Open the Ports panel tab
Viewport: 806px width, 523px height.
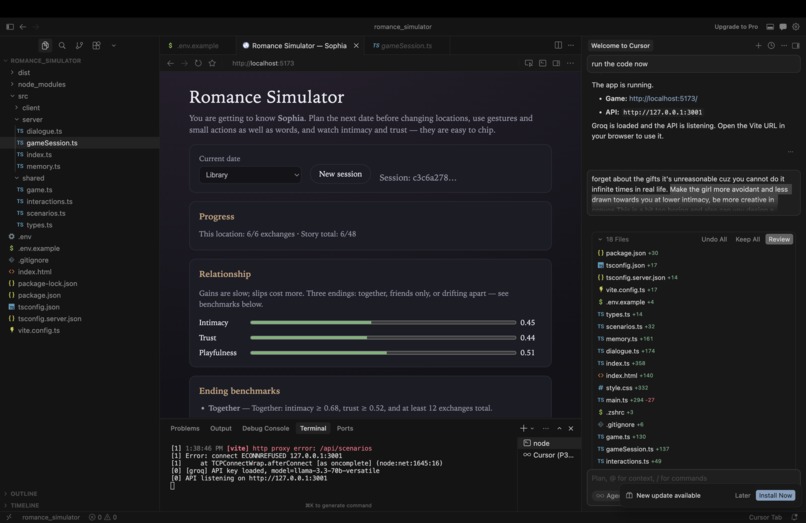345,428
